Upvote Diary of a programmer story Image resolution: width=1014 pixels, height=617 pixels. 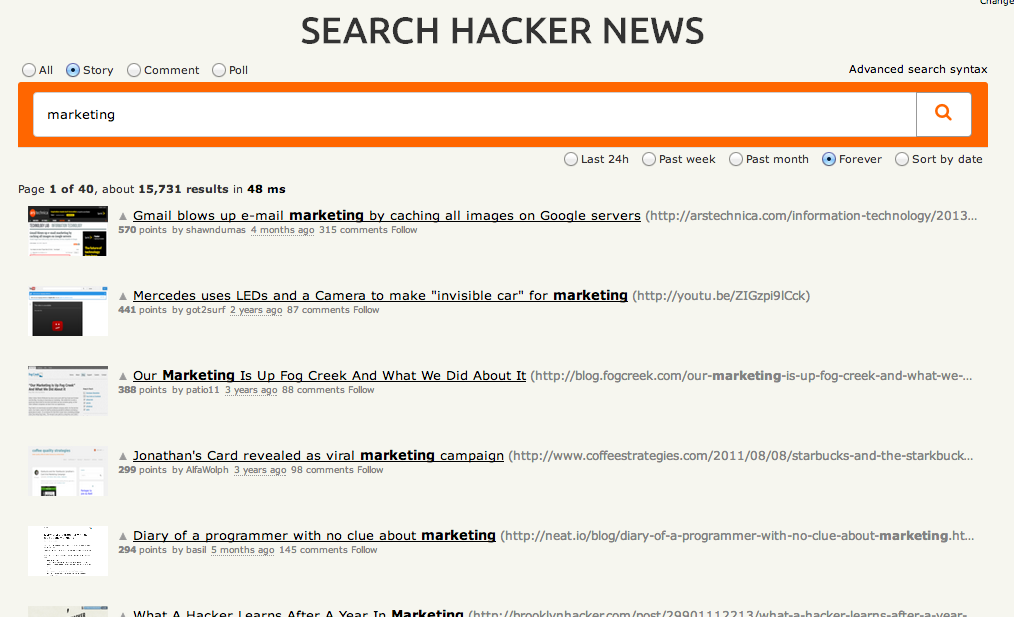[123, 536]
